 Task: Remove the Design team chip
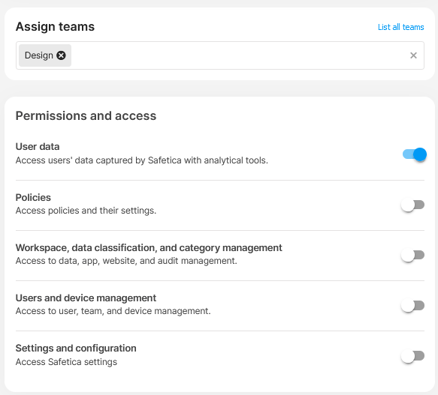(61, 55)
